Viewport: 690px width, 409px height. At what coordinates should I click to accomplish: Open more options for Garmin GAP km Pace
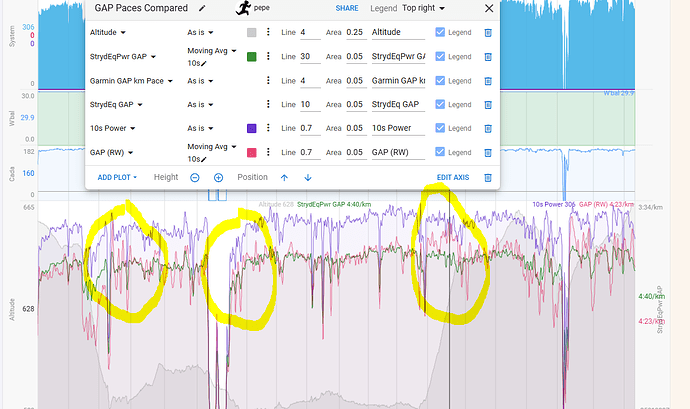tap(268, 81)
